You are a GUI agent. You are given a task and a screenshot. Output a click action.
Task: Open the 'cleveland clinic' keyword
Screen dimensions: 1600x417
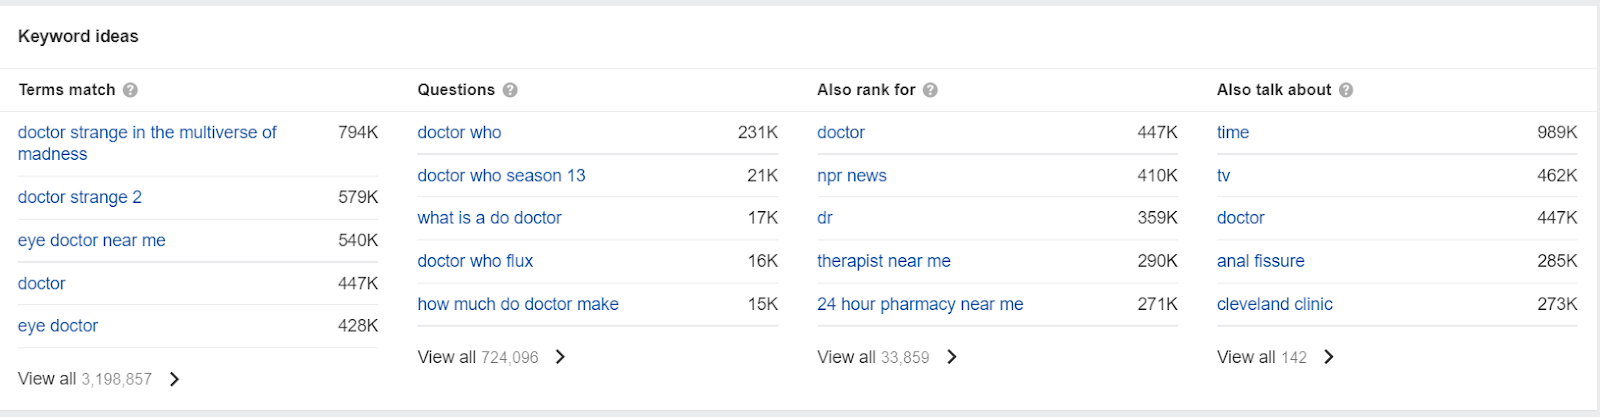[x=1275, y=304]
